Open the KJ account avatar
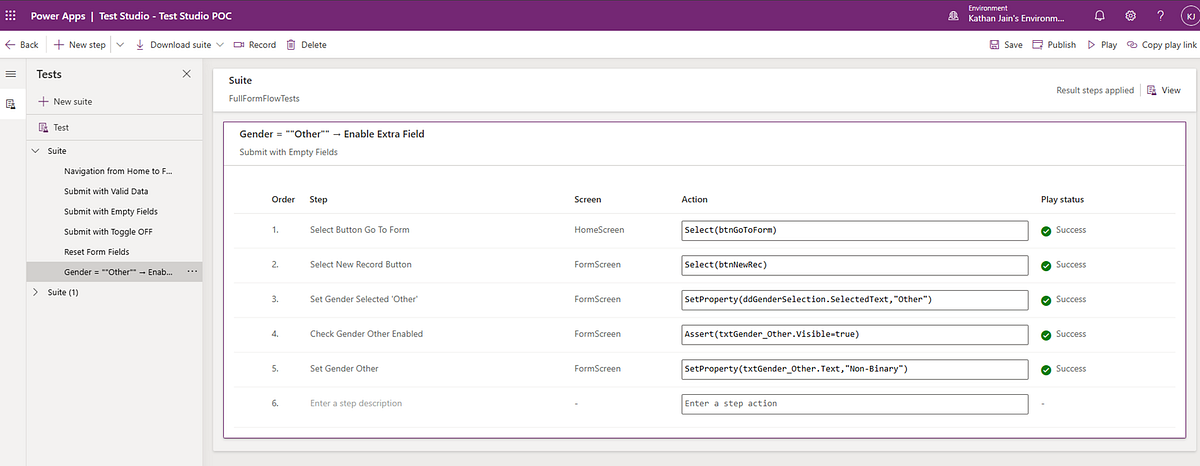Viewport: 1200px width, 466px height. 1186,15
